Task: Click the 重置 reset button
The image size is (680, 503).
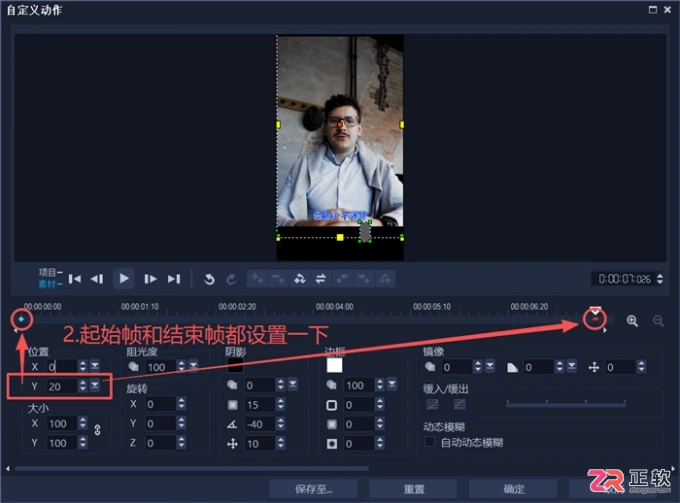Action: (413, 489)
